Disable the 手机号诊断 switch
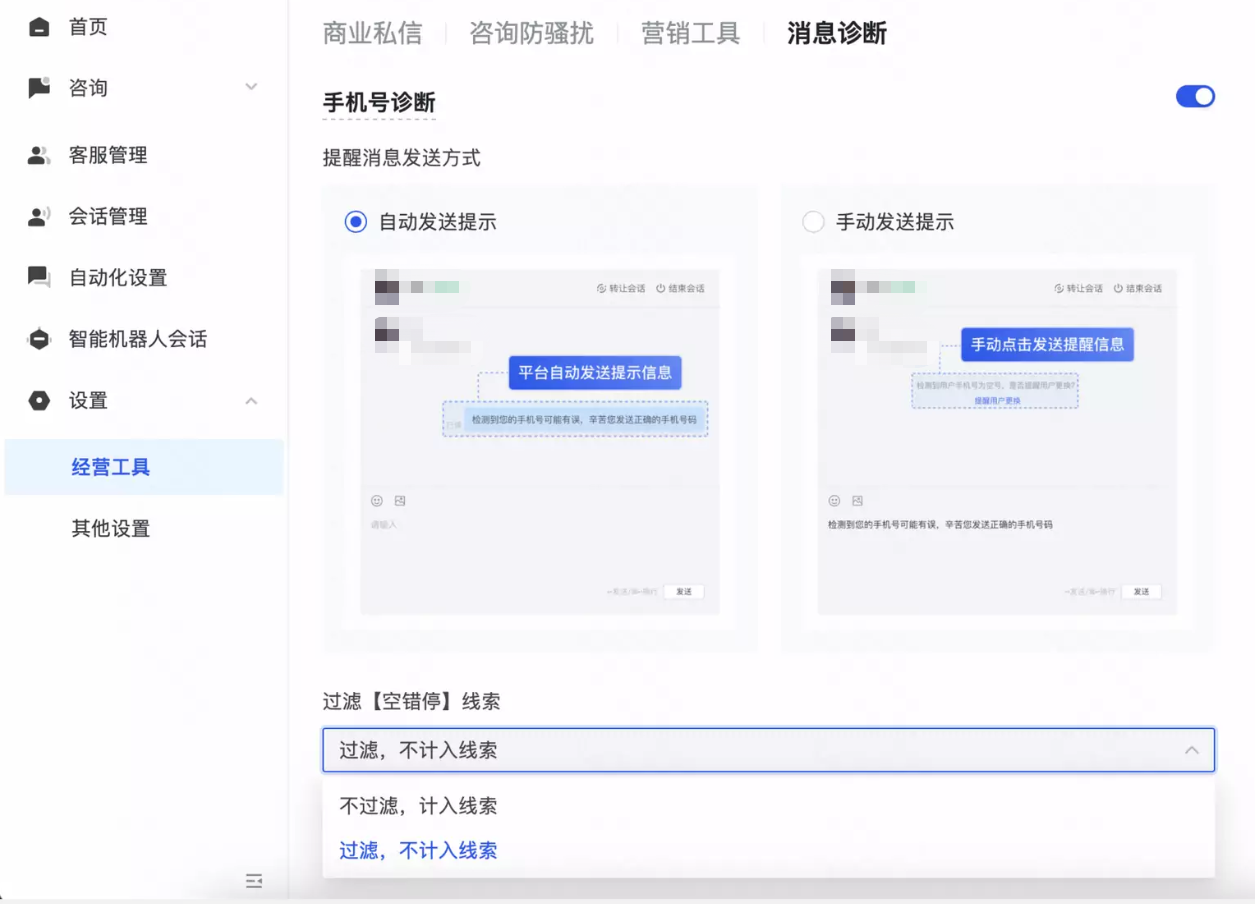This screenshot has height=904, width=1255. pos(1195,95)
